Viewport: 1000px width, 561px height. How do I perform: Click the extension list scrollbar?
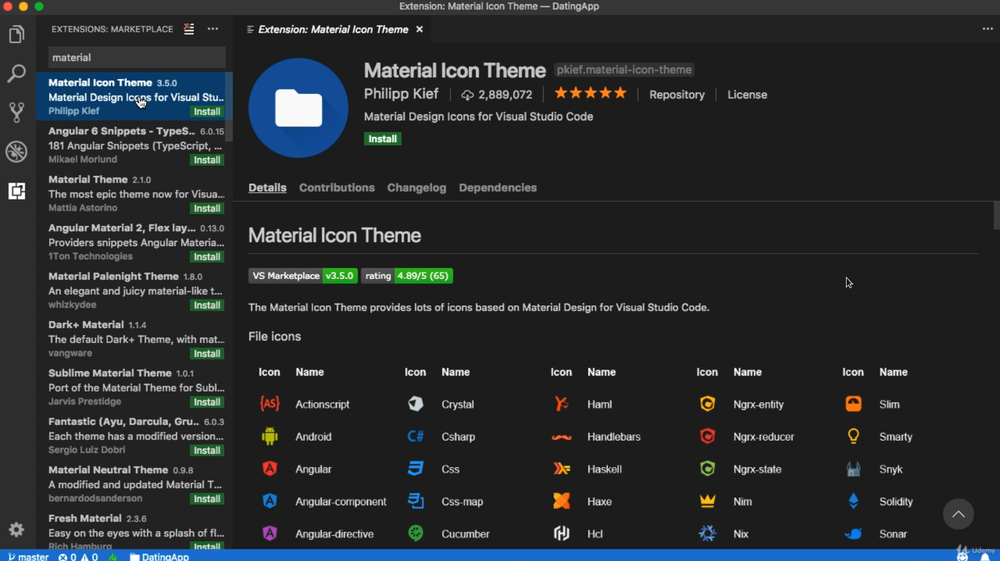[x=230, y=106]
